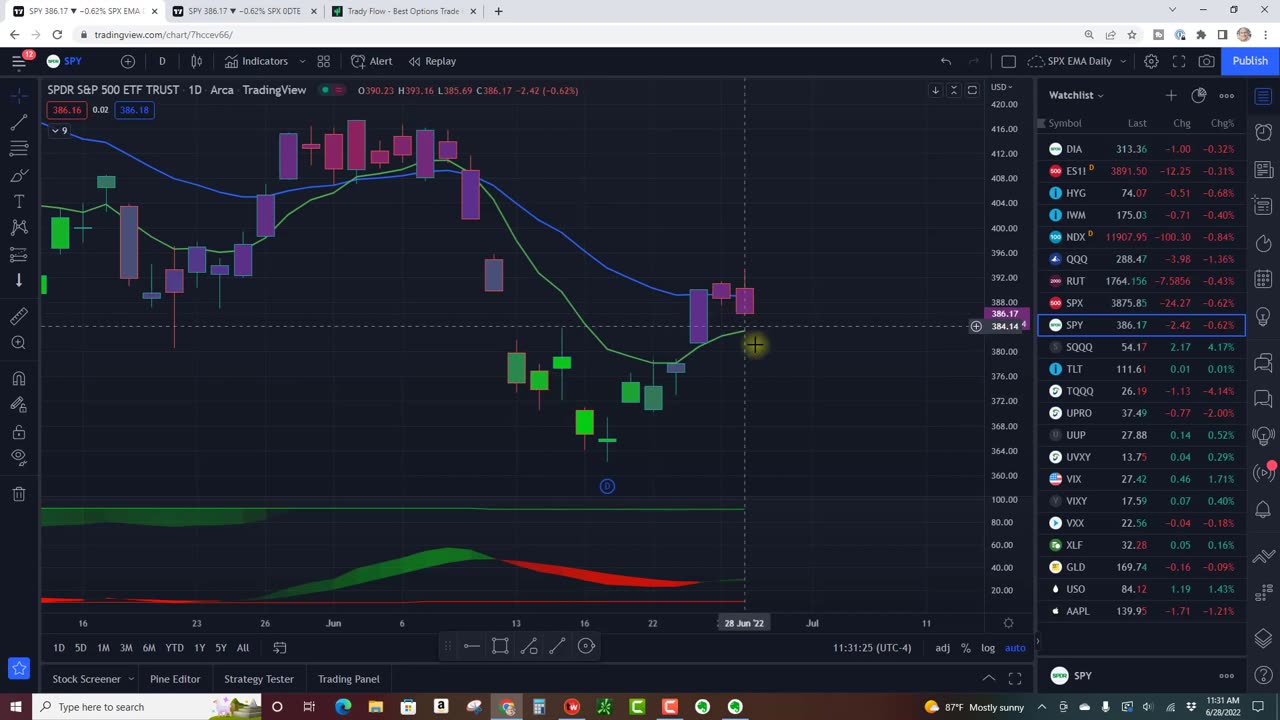Open the go to date calendar icon
Screen dimensions: 1280x720
click(x=280, y=648)
